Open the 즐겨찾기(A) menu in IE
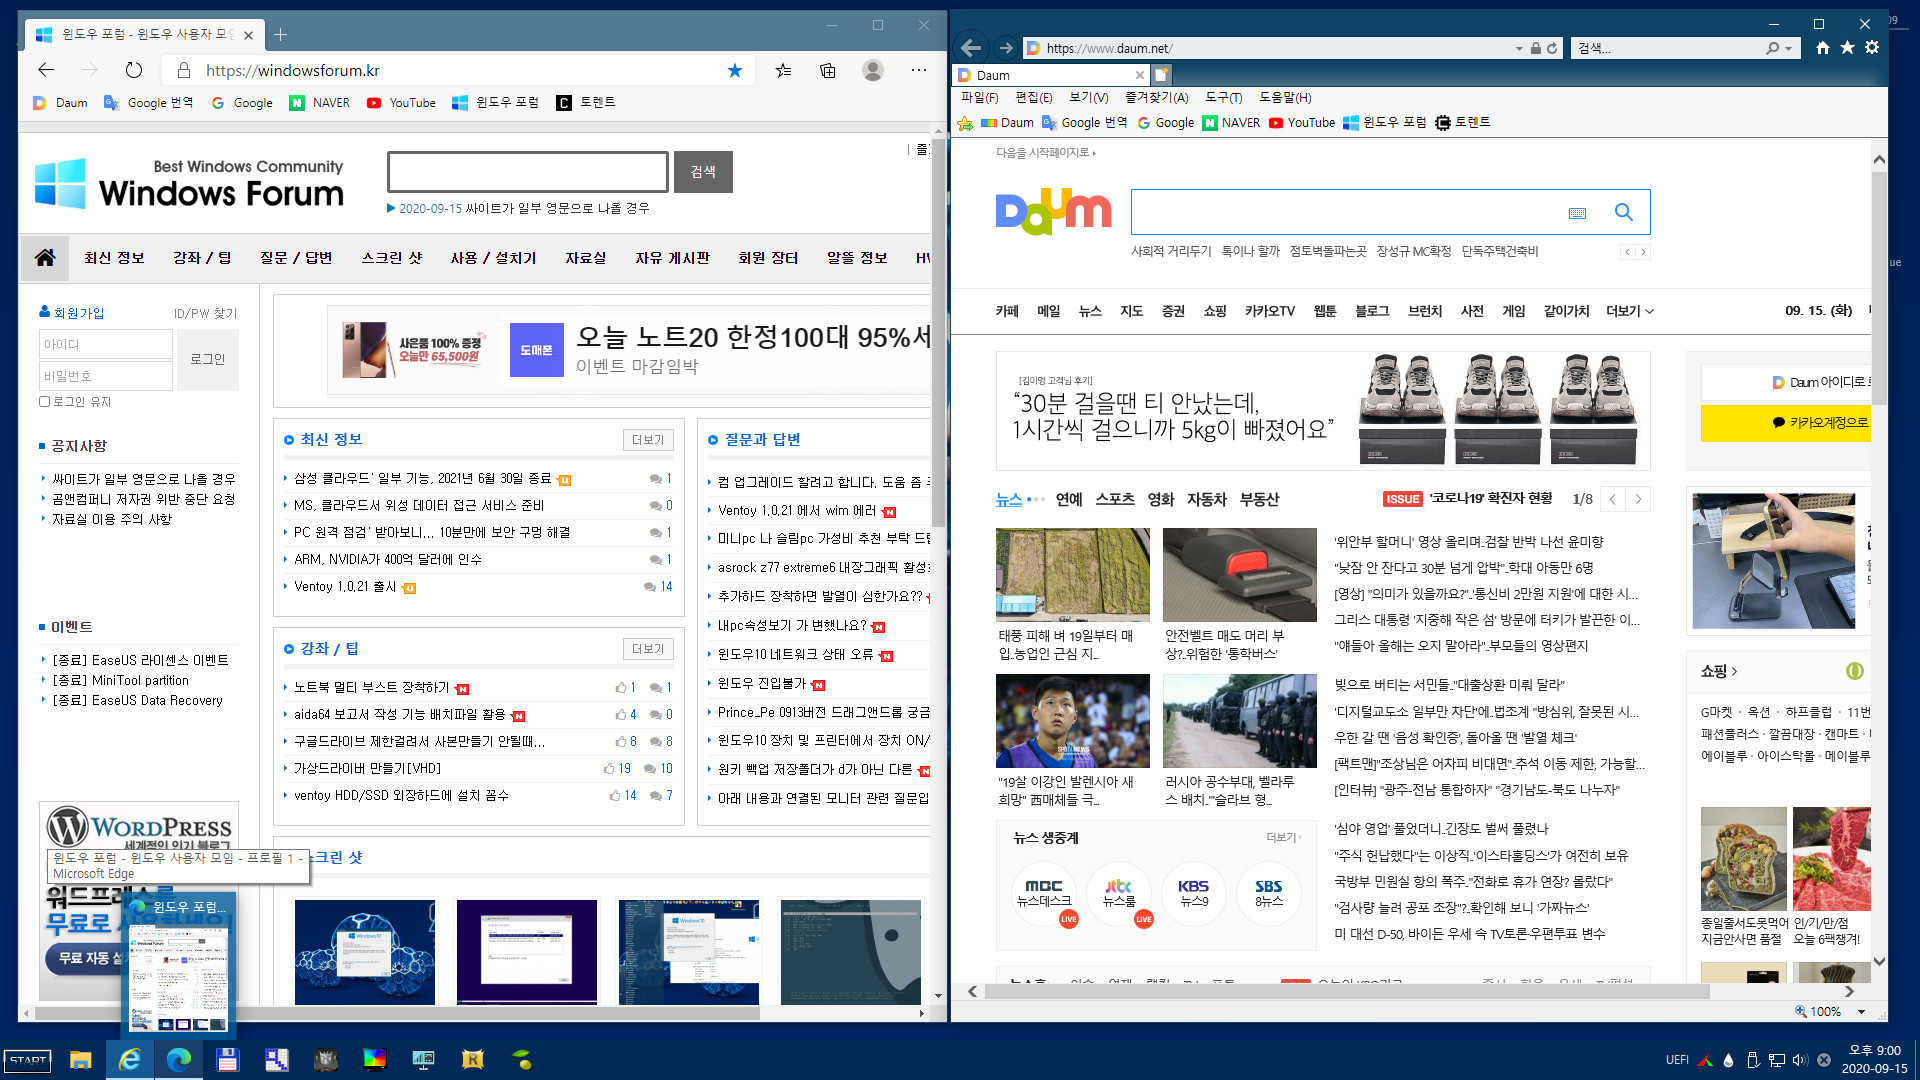This screenshot has height=1080, width=1920. [x=1156, y=98]
